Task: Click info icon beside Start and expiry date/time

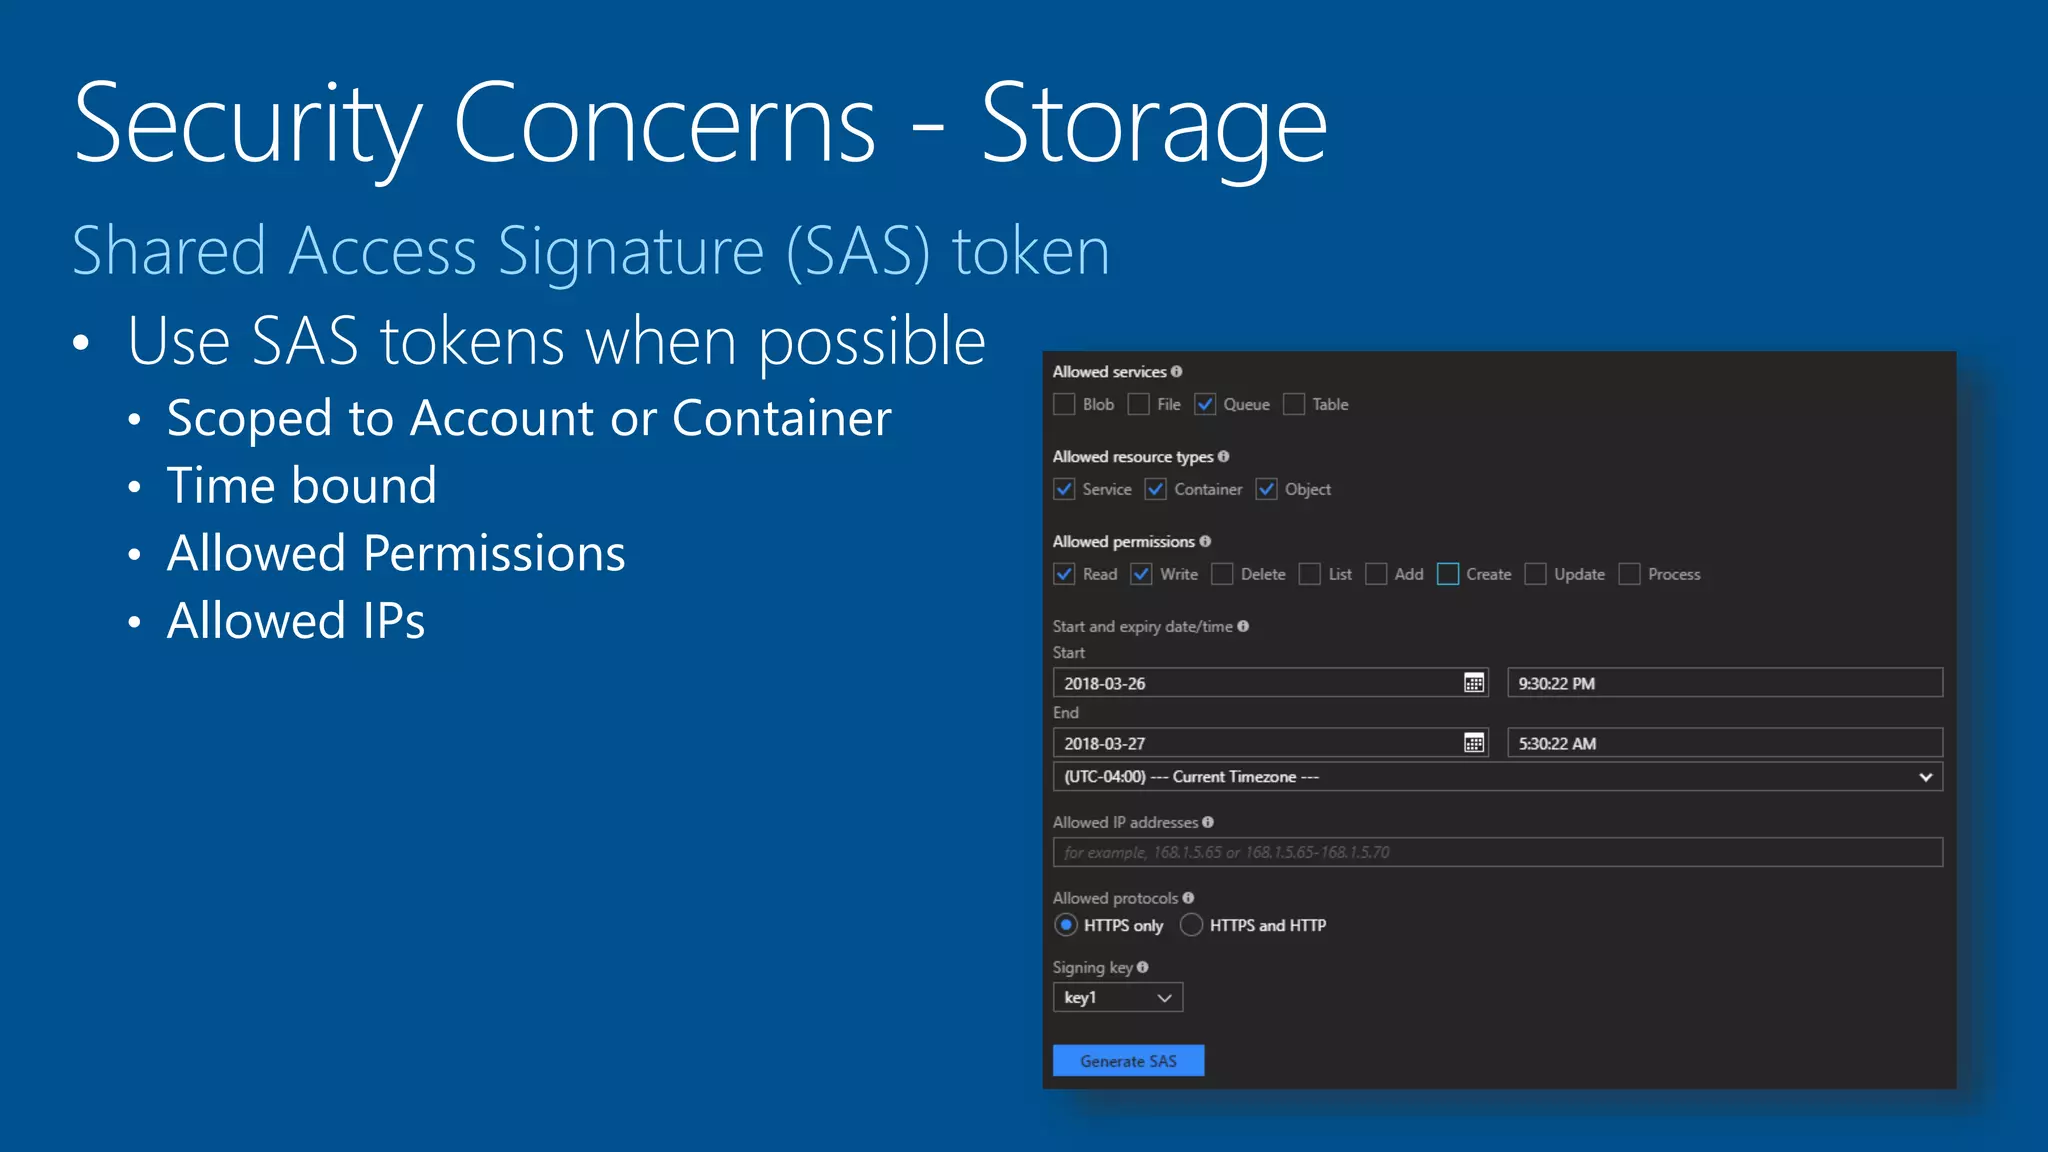Action: (x=1243, y=626)
